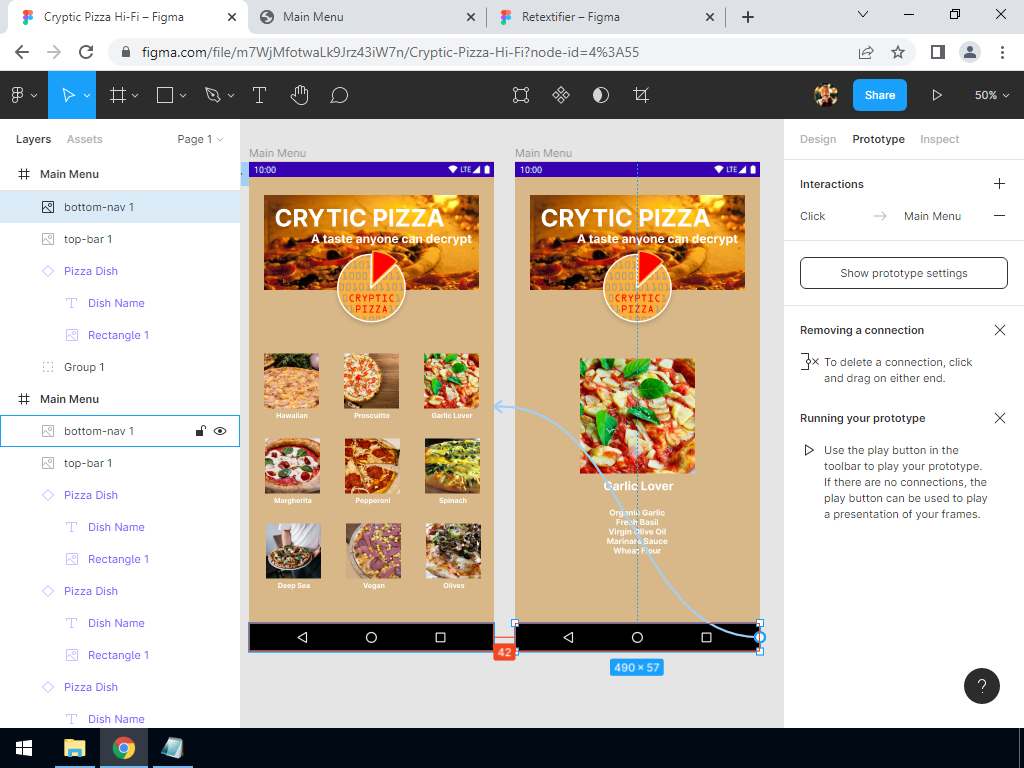Viewport: 1024px width, 768px height.
Task: Select the Rectangle shape tool
Action: click(x=165, y=95)
